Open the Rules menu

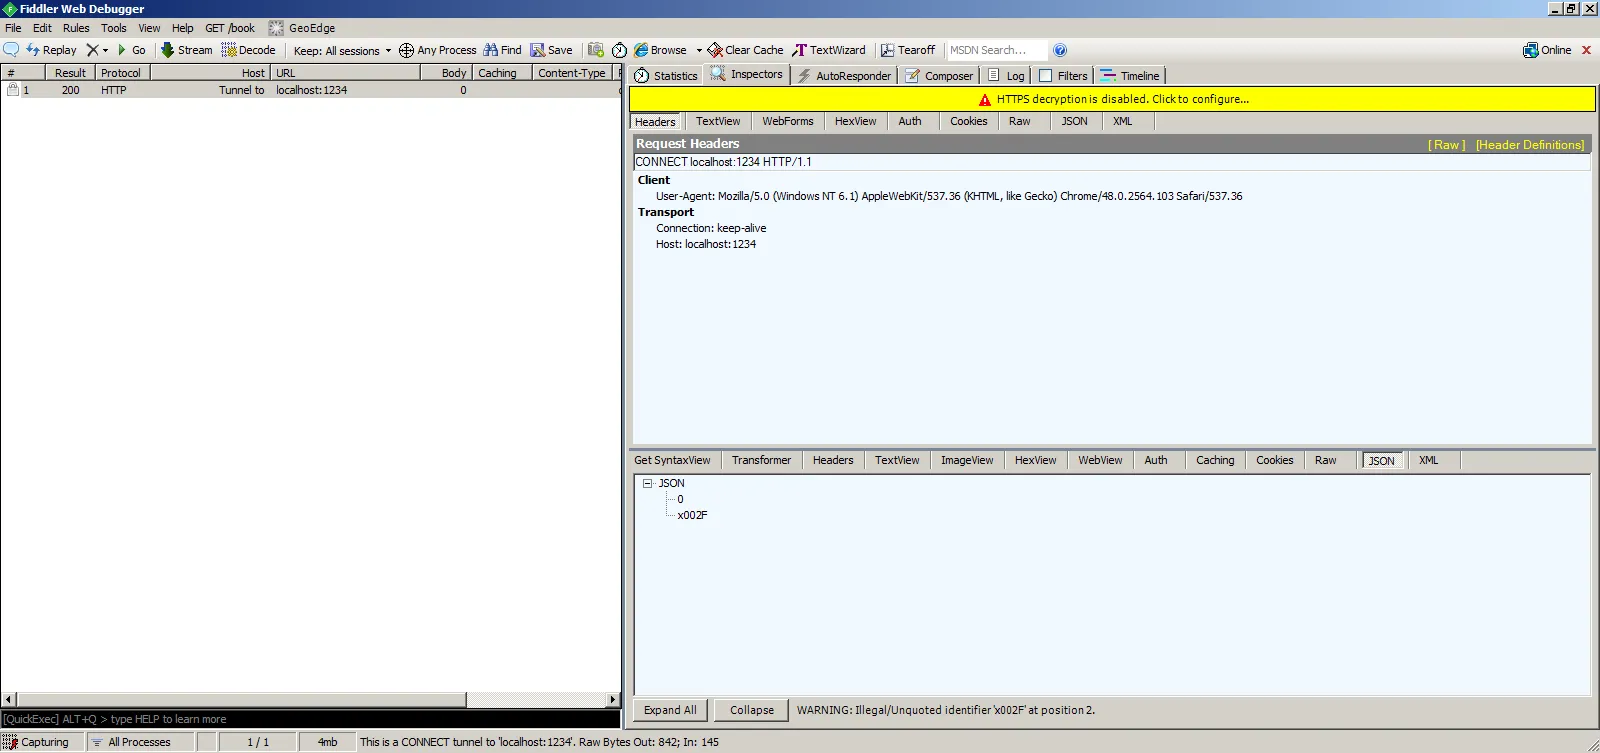coord(76,28)
